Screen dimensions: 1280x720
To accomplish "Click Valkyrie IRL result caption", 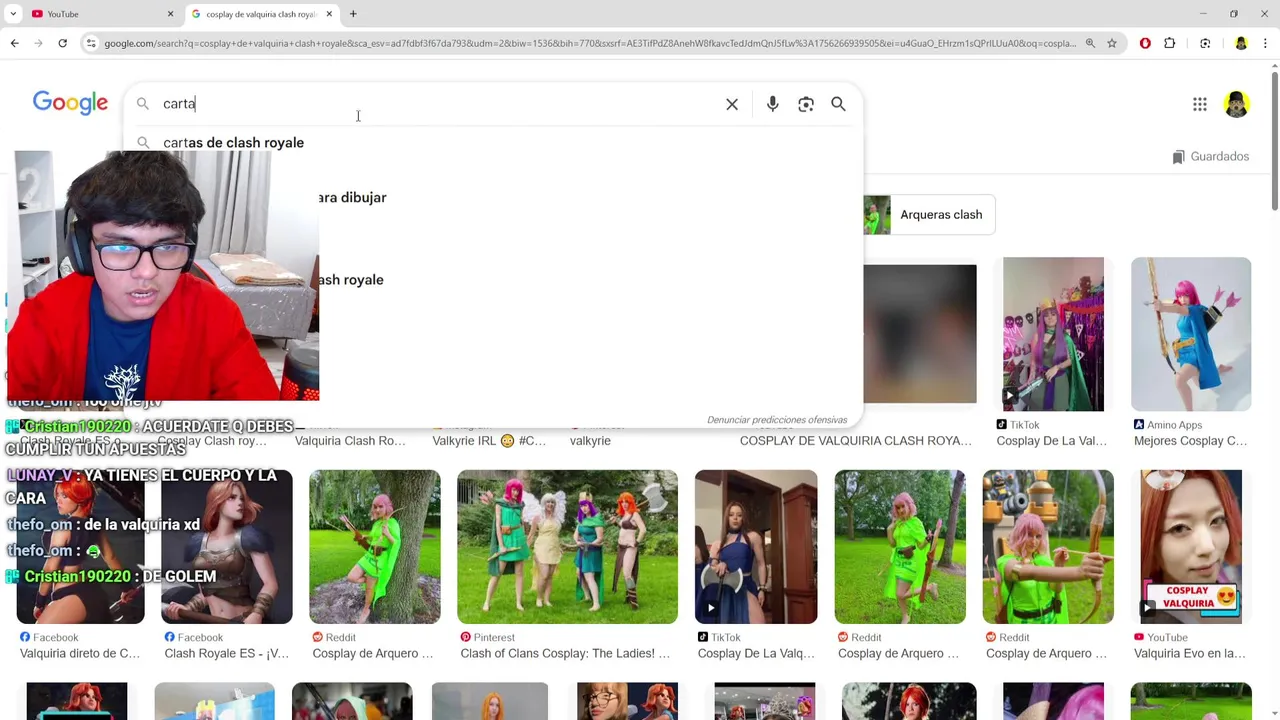I will click(489, 441).
